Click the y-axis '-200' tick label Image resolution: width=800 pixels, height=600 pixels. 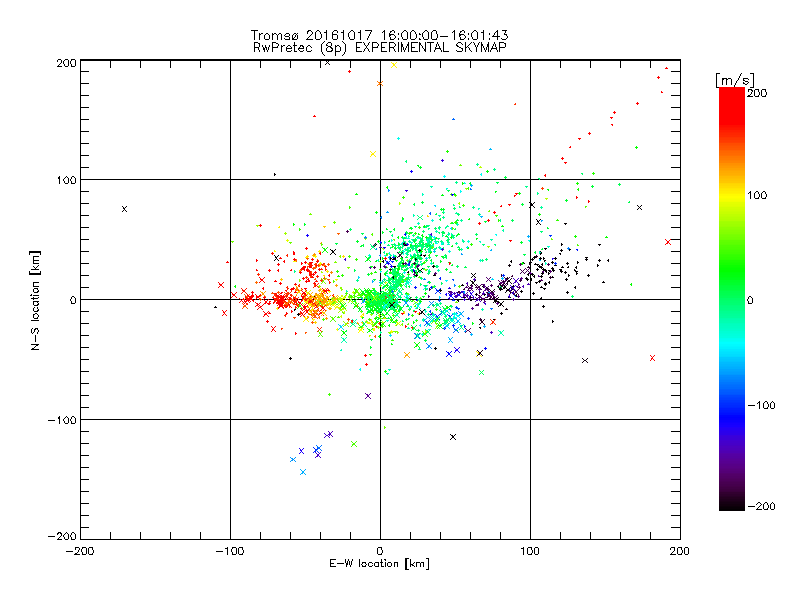coord(62,536)
